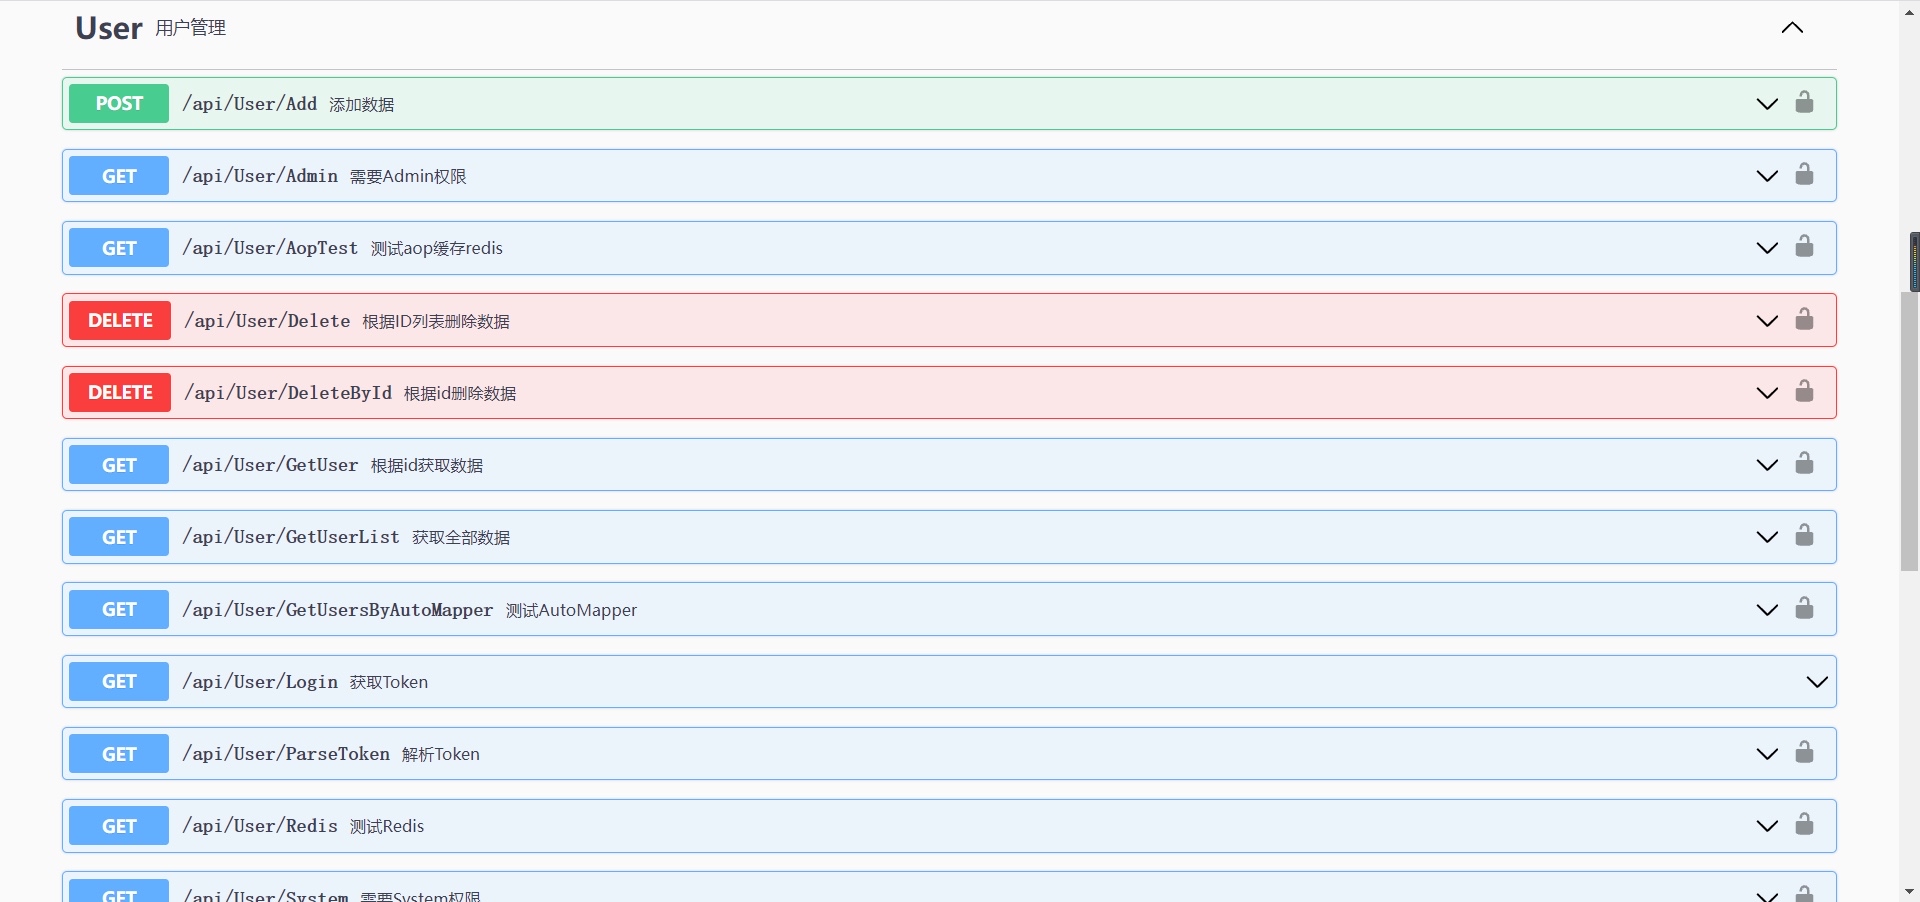Open the User tag heading link
The image size is (1920, 902).
109,28
